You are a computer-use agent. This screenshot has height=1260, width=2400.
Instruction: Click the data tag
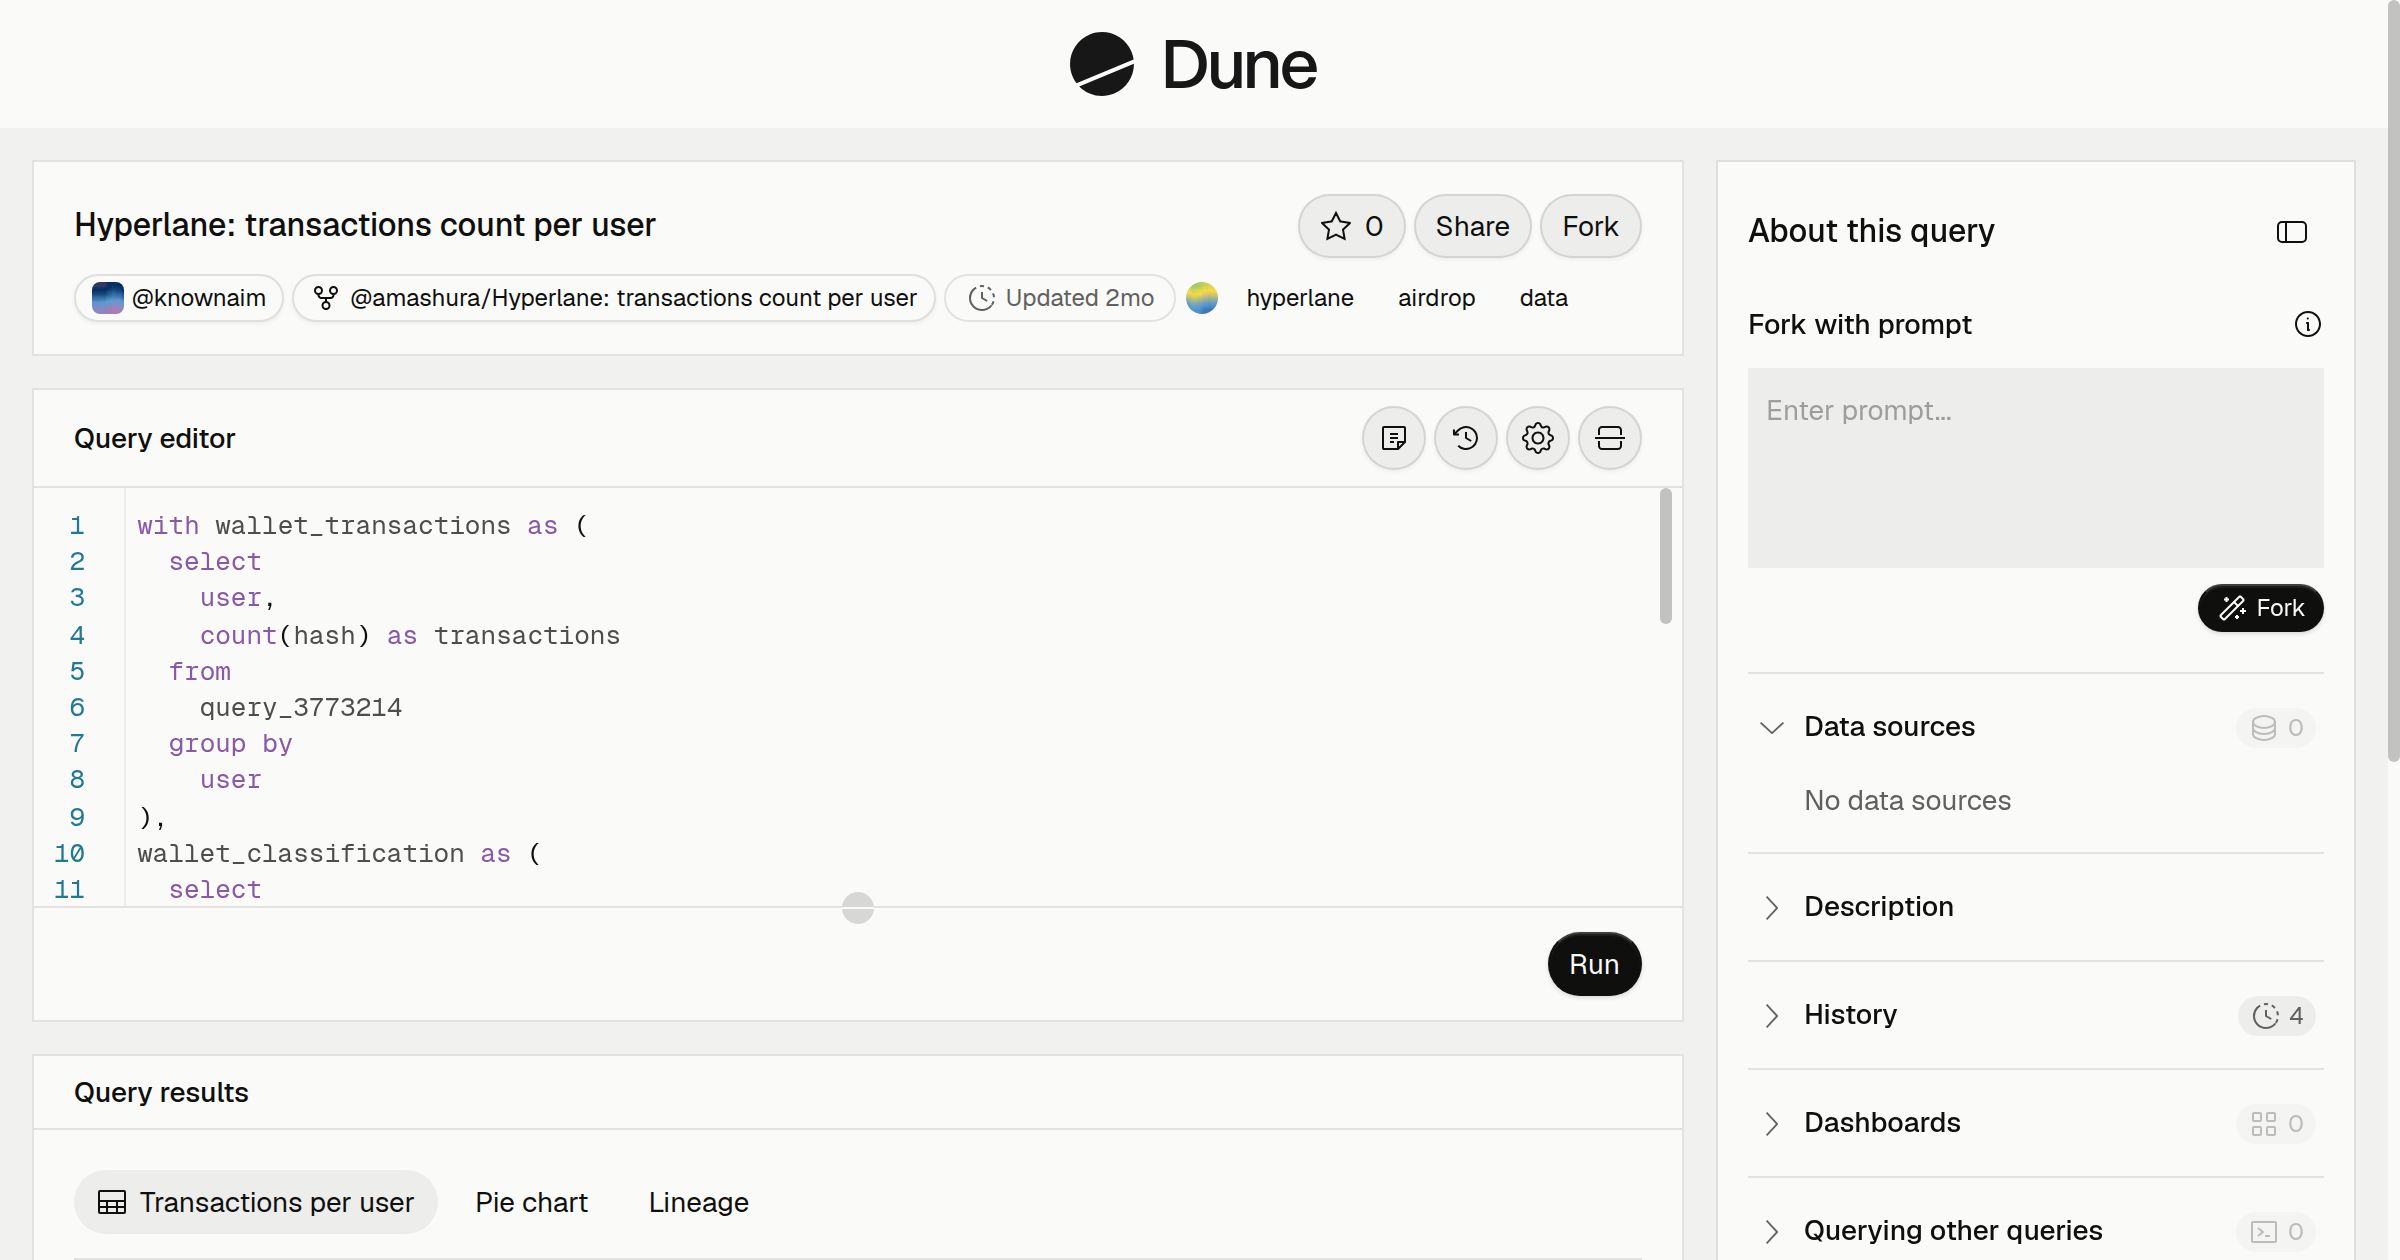pos(1543,298)
